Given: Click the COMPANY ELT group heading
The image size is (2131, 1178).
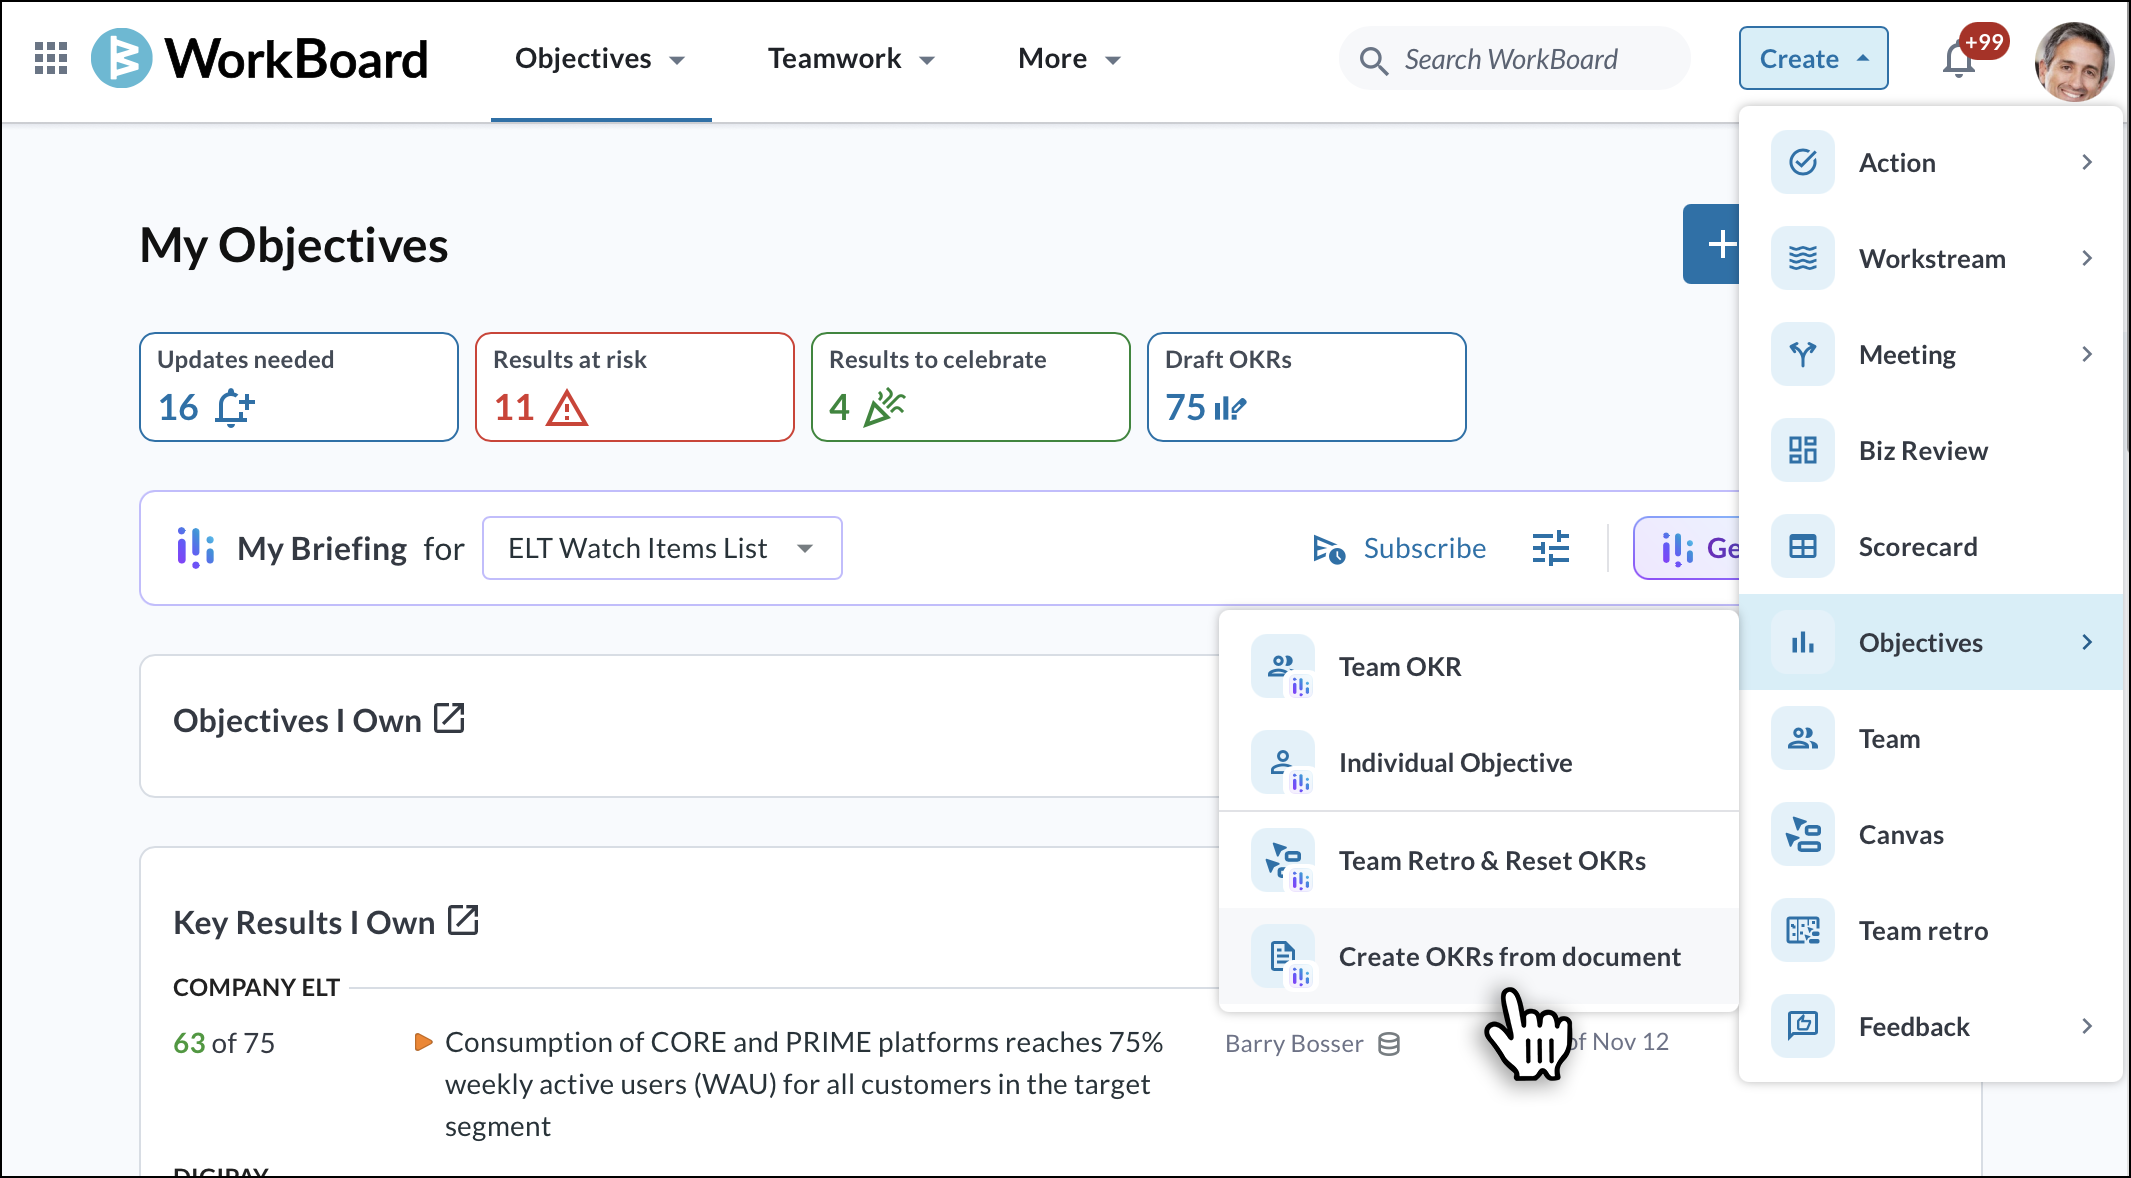Looking at the screenshot, I should point(257,987).
